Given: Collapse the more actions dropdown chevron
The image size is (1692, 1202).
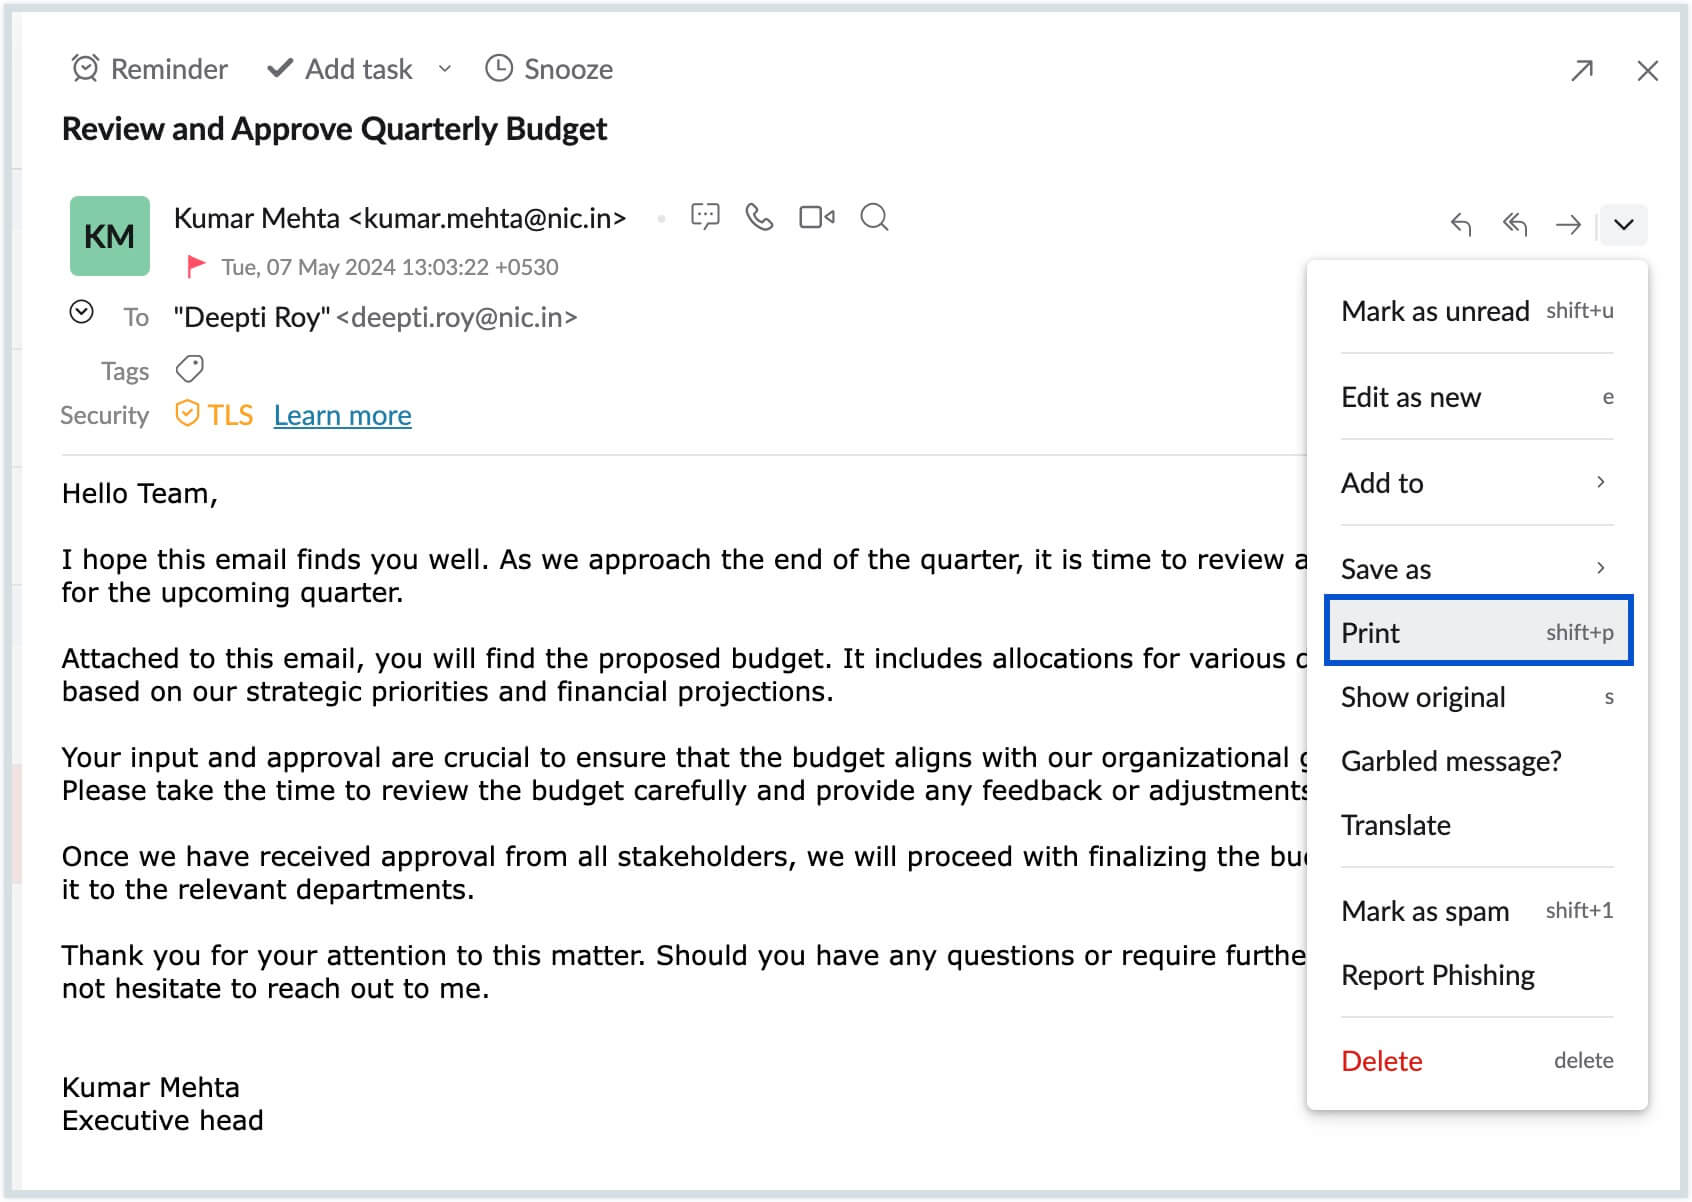Looking at the screenshot, I should tap(1623, 224).
